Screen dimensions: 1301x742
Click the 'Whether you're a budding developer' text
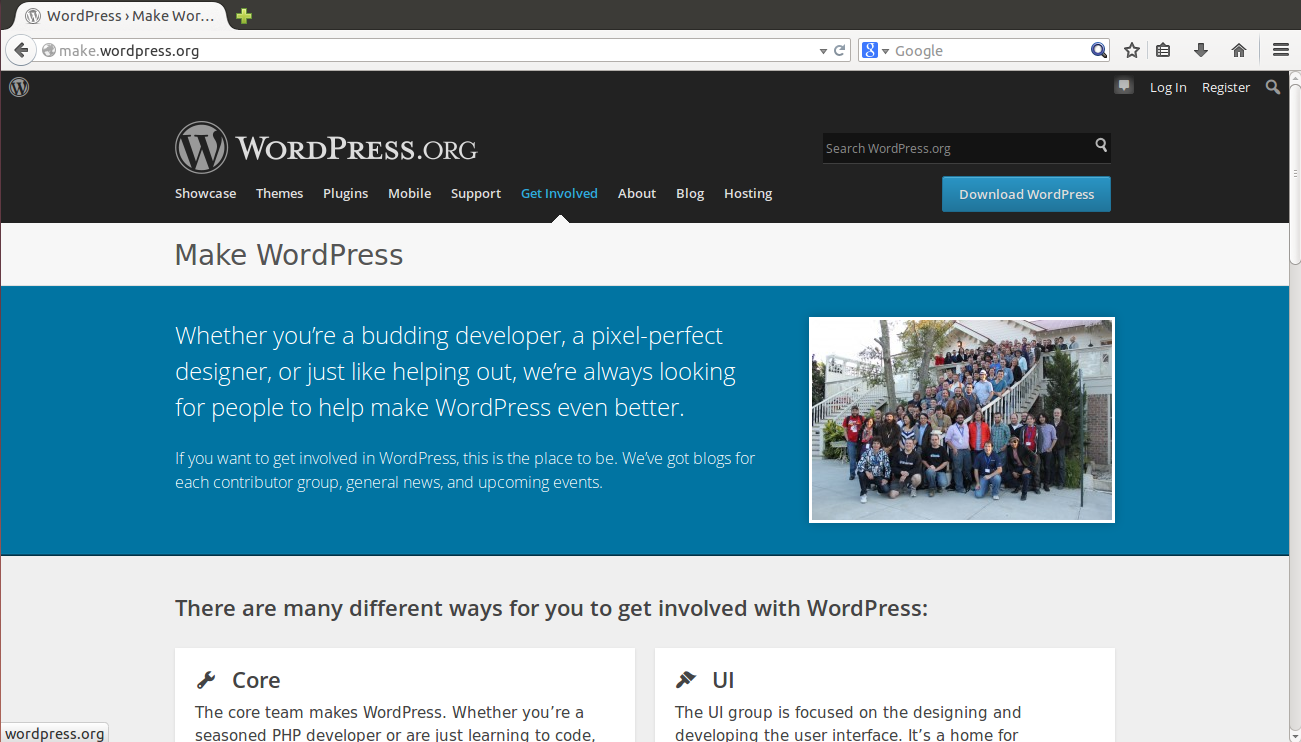[455, 371]
